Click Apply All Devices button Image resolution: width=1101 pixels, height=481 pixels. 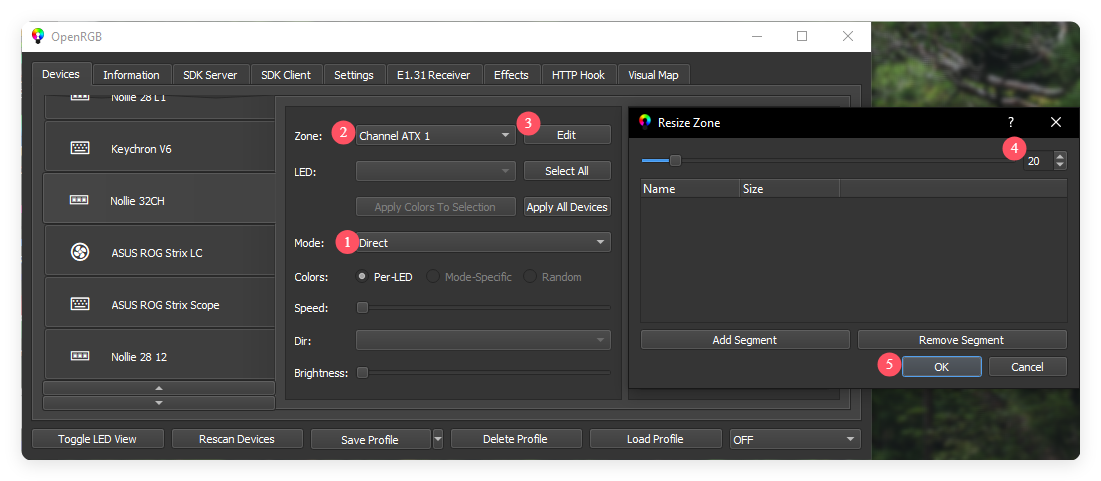[x=567, y=207]
